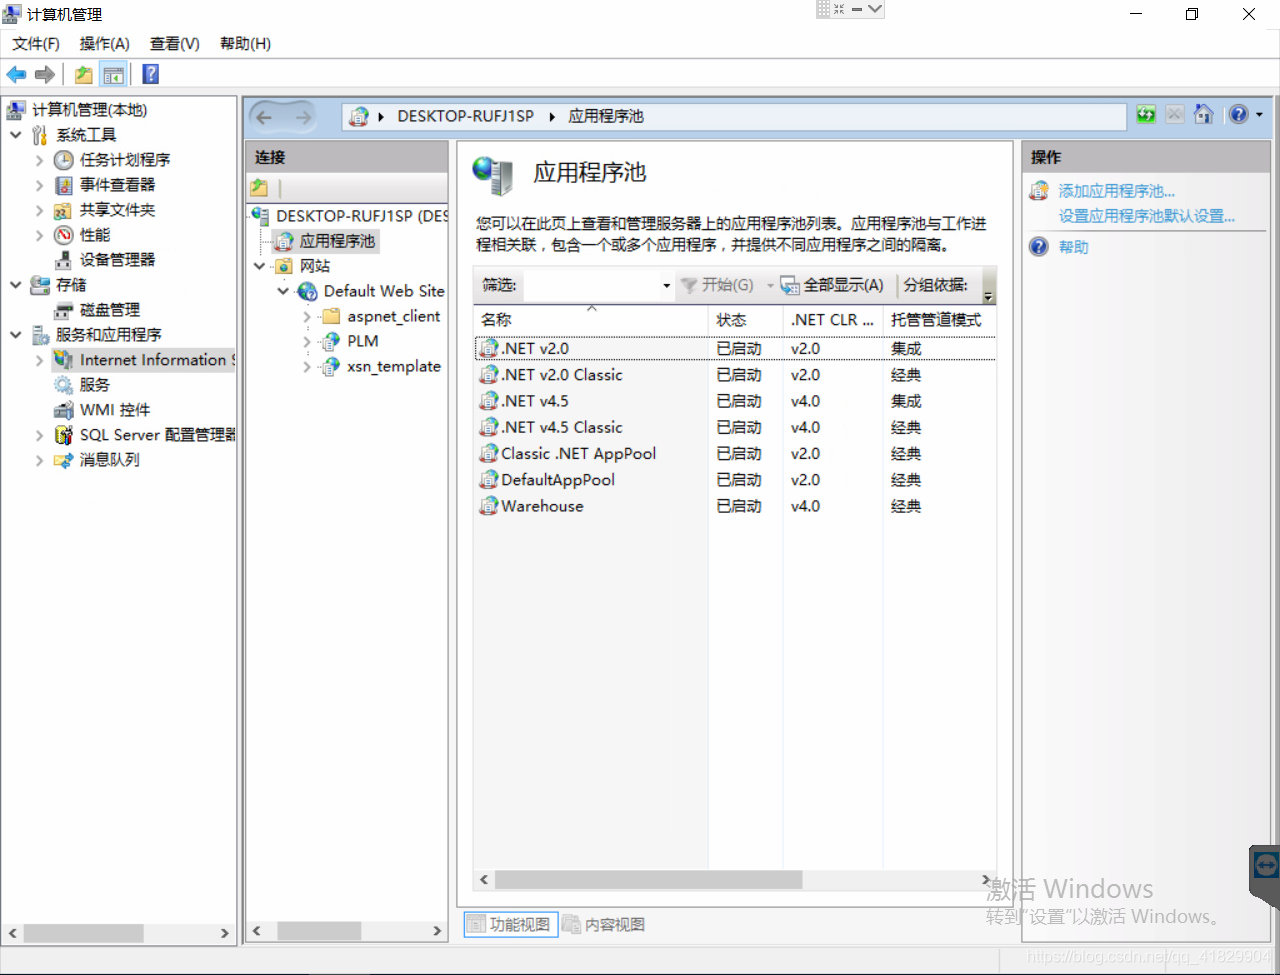The image size is (1280, 975).
Task: Sort by the Managed Pipeline Mode column
Action: (937, 320)
